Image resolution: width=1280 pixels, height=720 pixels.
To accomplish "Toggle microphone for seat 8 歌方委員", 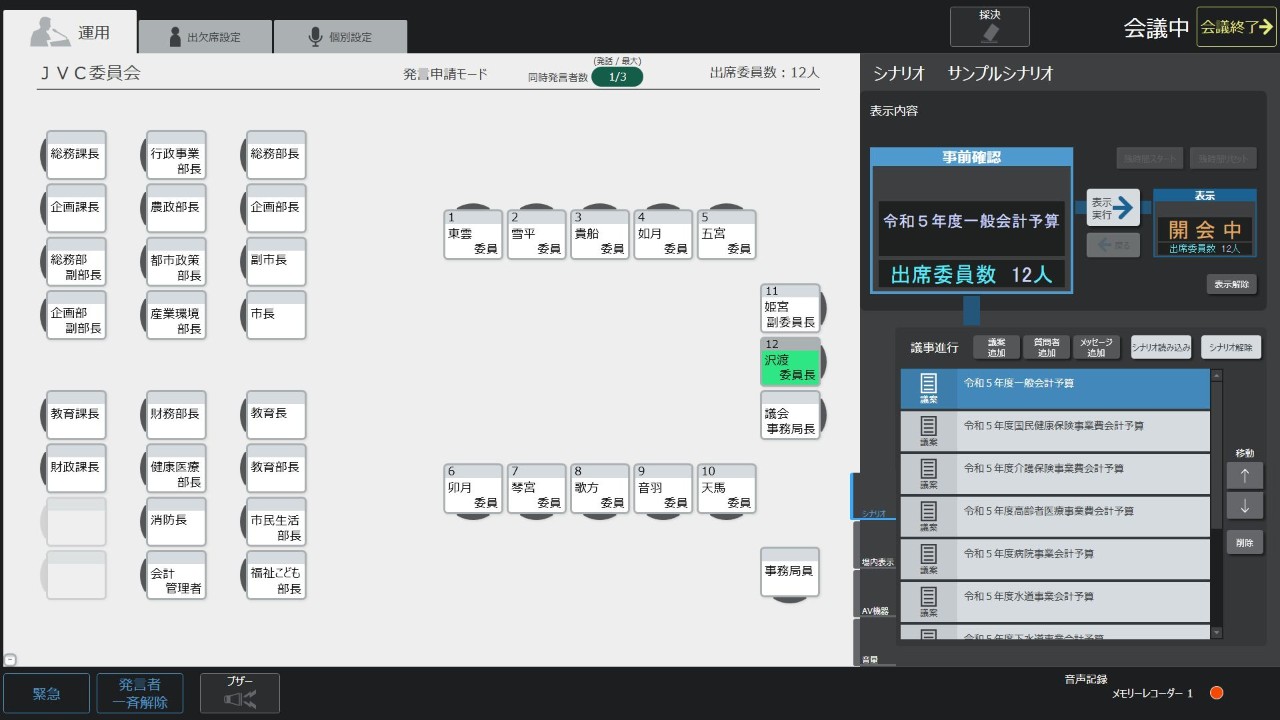I will pos(600,488).
